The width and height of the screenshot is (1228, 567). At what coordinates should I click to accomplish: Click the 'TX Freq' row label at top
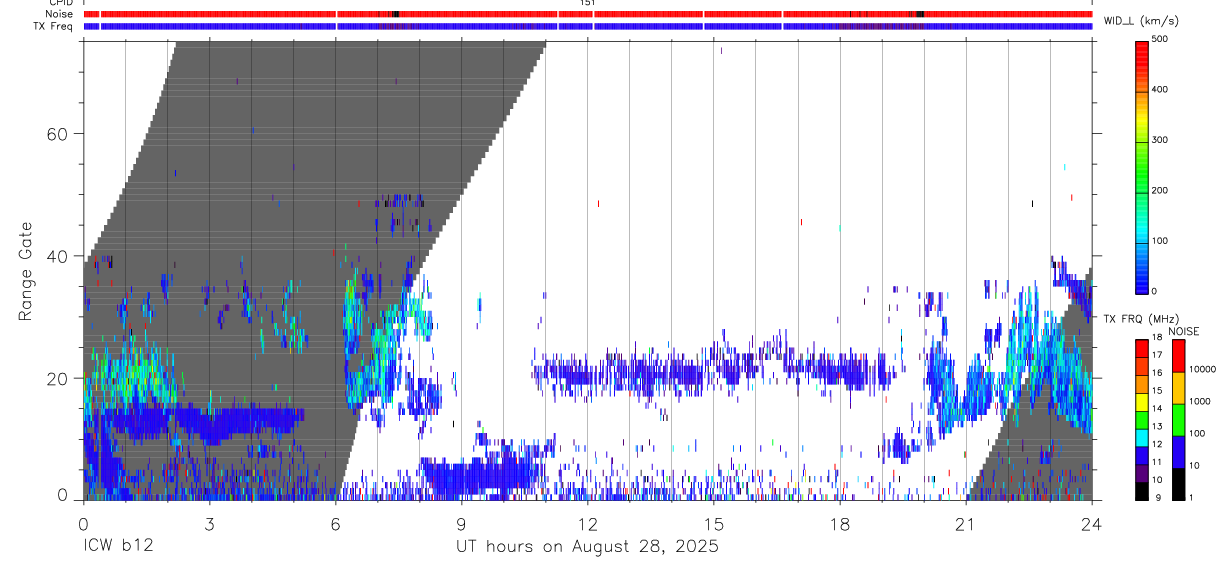[54, 26]
